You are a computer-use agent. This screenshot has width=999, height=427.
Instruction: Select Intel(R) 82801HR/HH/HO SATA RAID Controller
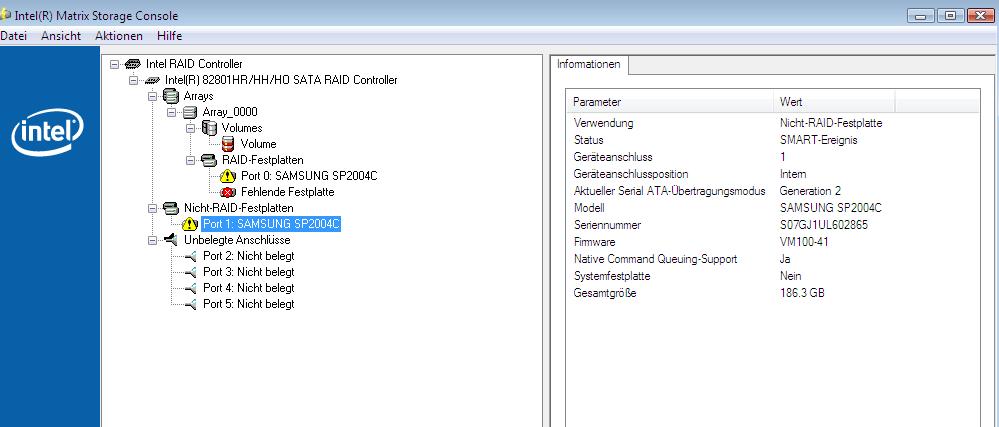click(281, 80)
